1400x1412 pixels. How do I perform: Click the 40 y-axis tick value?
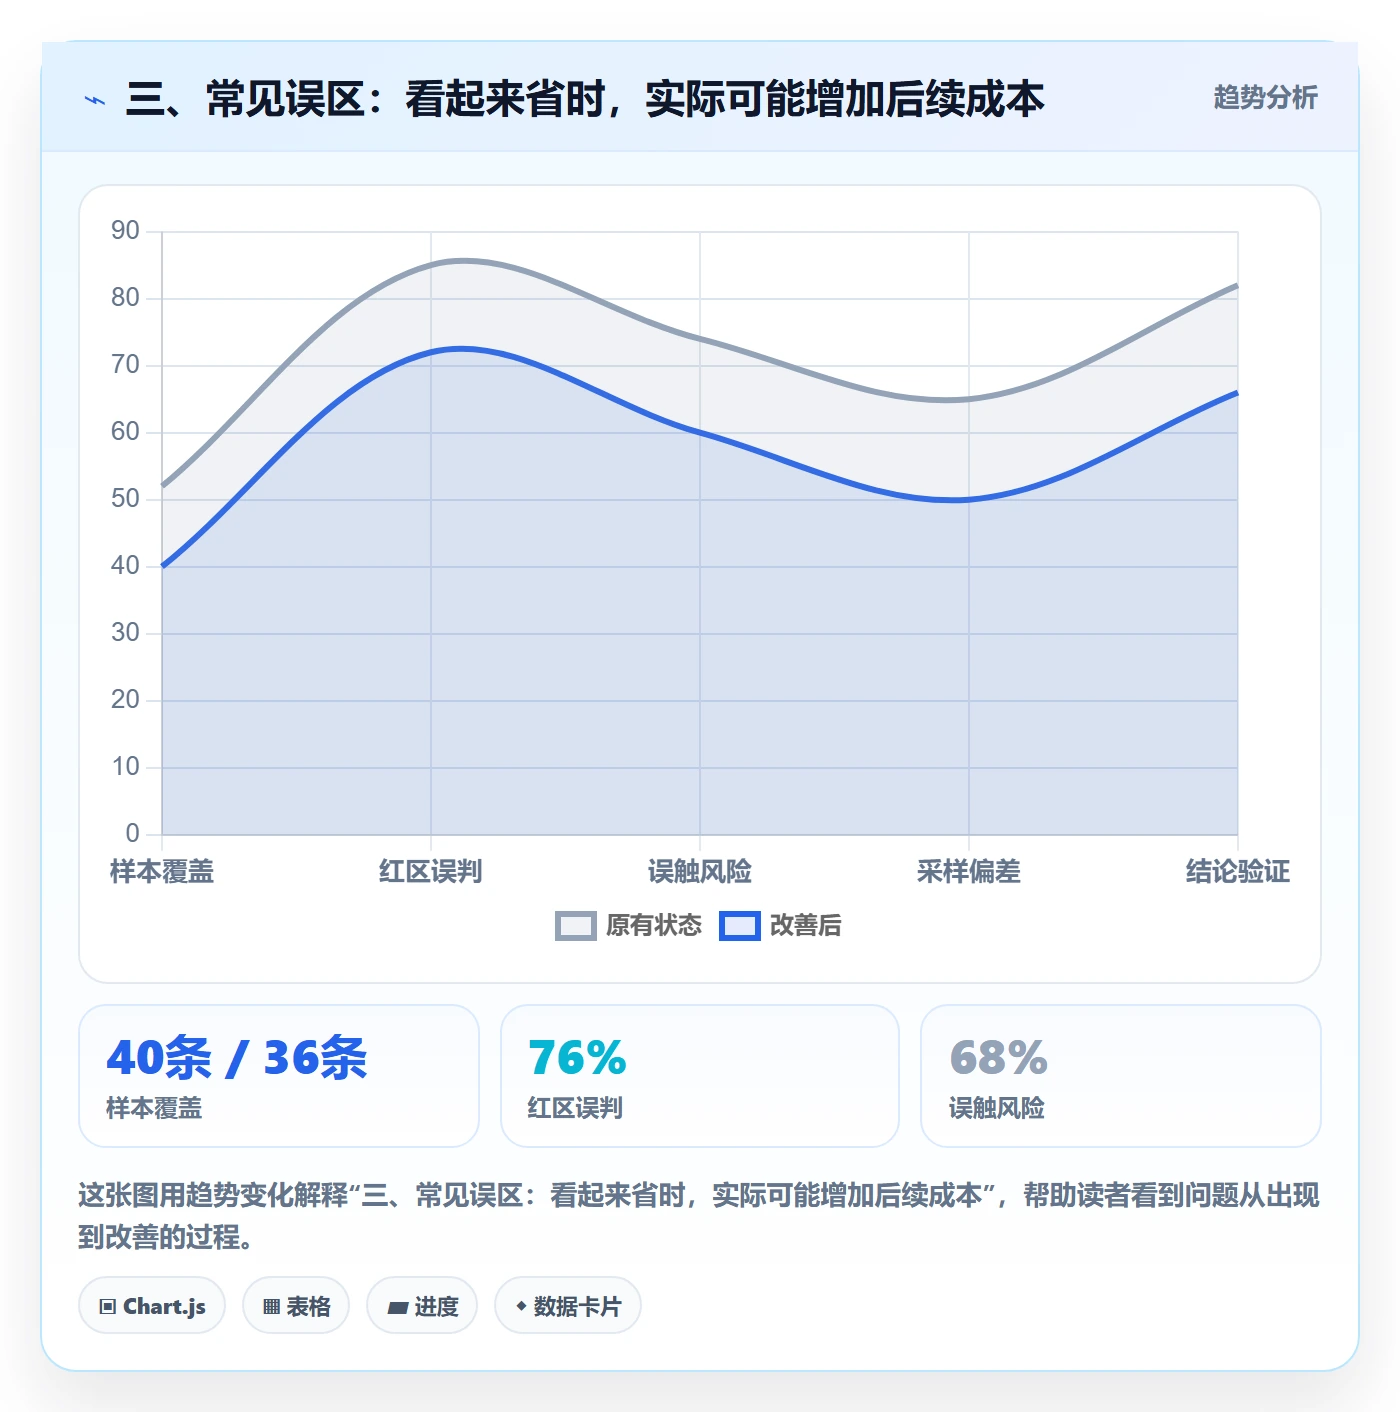click(125, 566)
